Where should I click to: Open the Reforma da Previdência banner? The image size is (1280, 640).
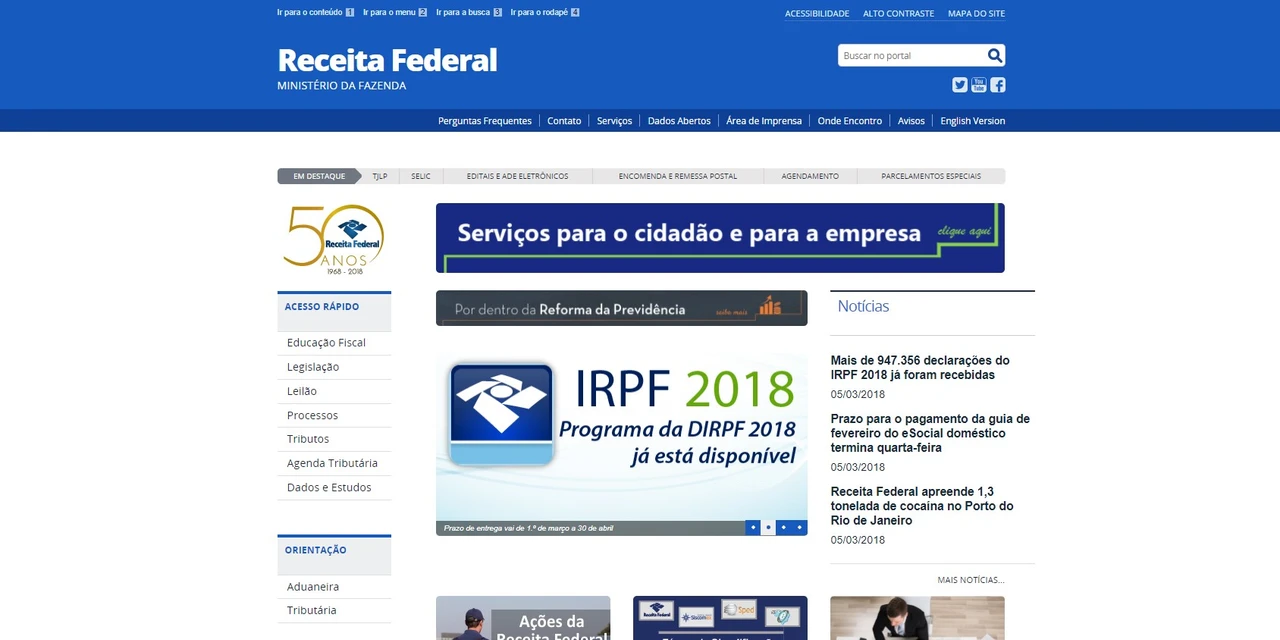(x=621, y=308)
